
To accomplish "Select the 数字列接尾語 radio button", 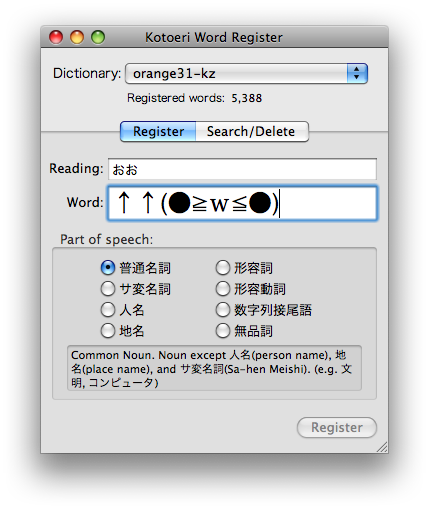I will click(223, 310).
